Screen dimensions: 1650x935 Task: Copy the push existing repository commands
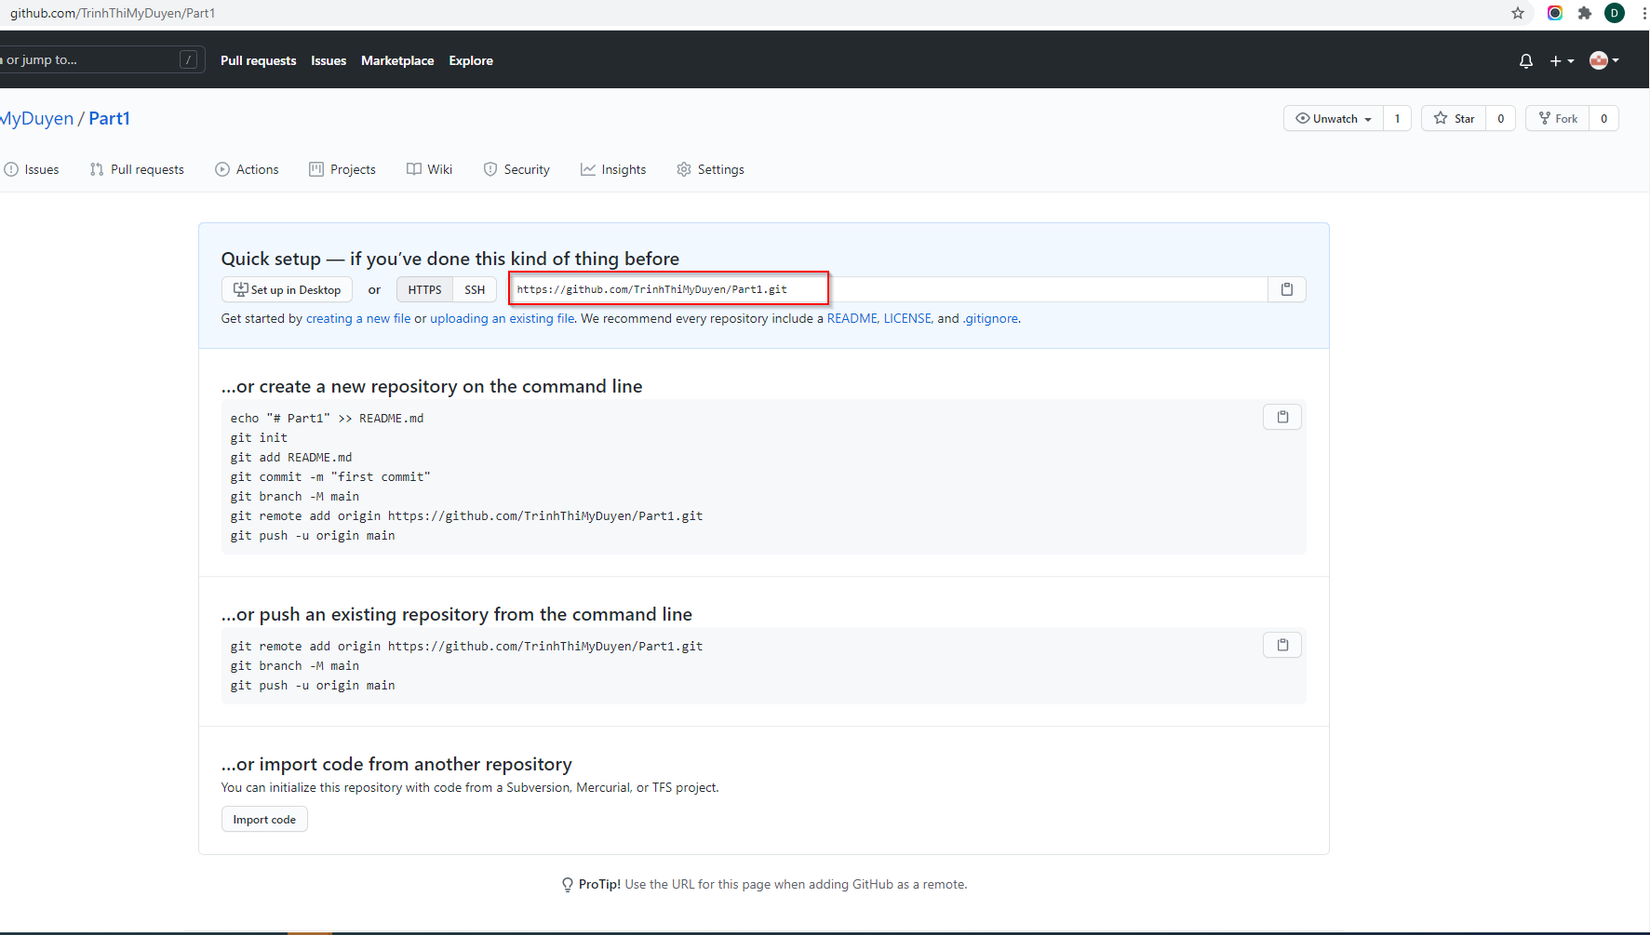click(1282, 645)
